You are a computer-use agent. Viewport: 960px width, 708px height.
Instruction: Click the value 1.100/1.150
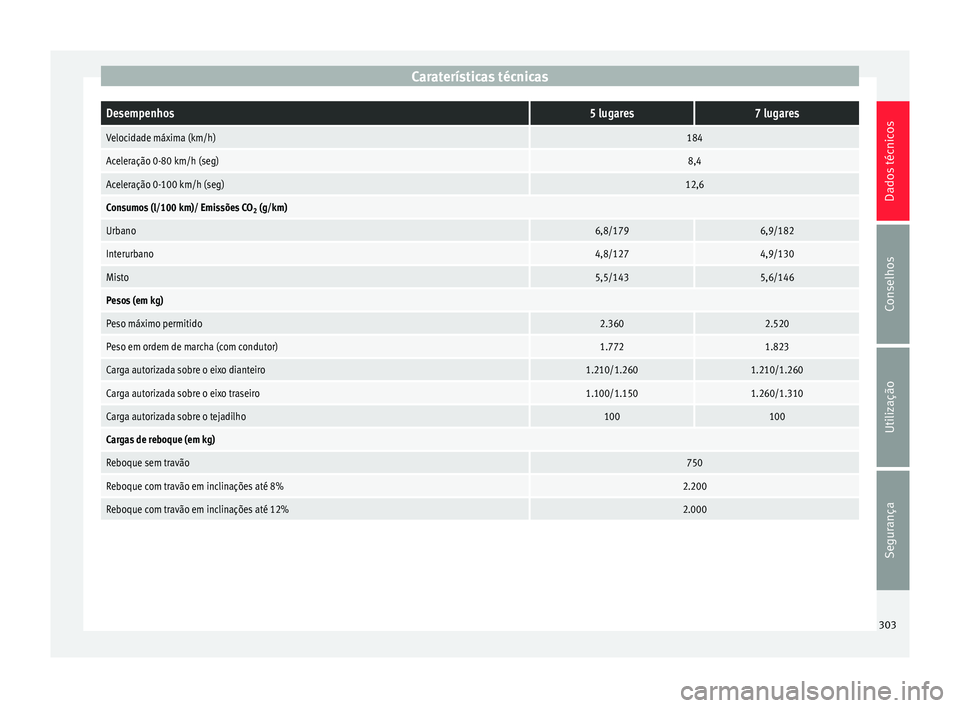(x=612, y=393)
